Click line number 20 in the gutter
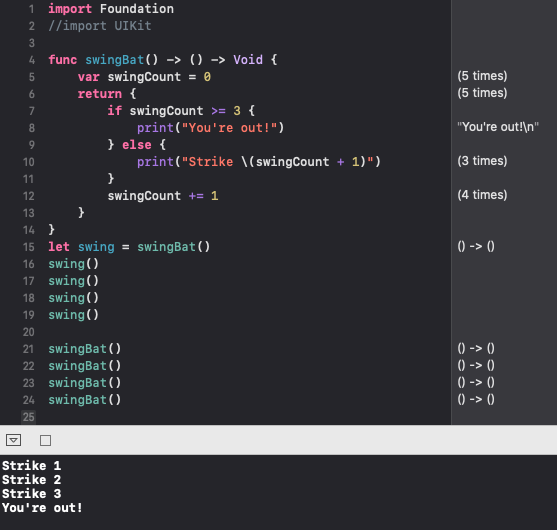This screenshot has width=557, height=530. pos(28,332)
